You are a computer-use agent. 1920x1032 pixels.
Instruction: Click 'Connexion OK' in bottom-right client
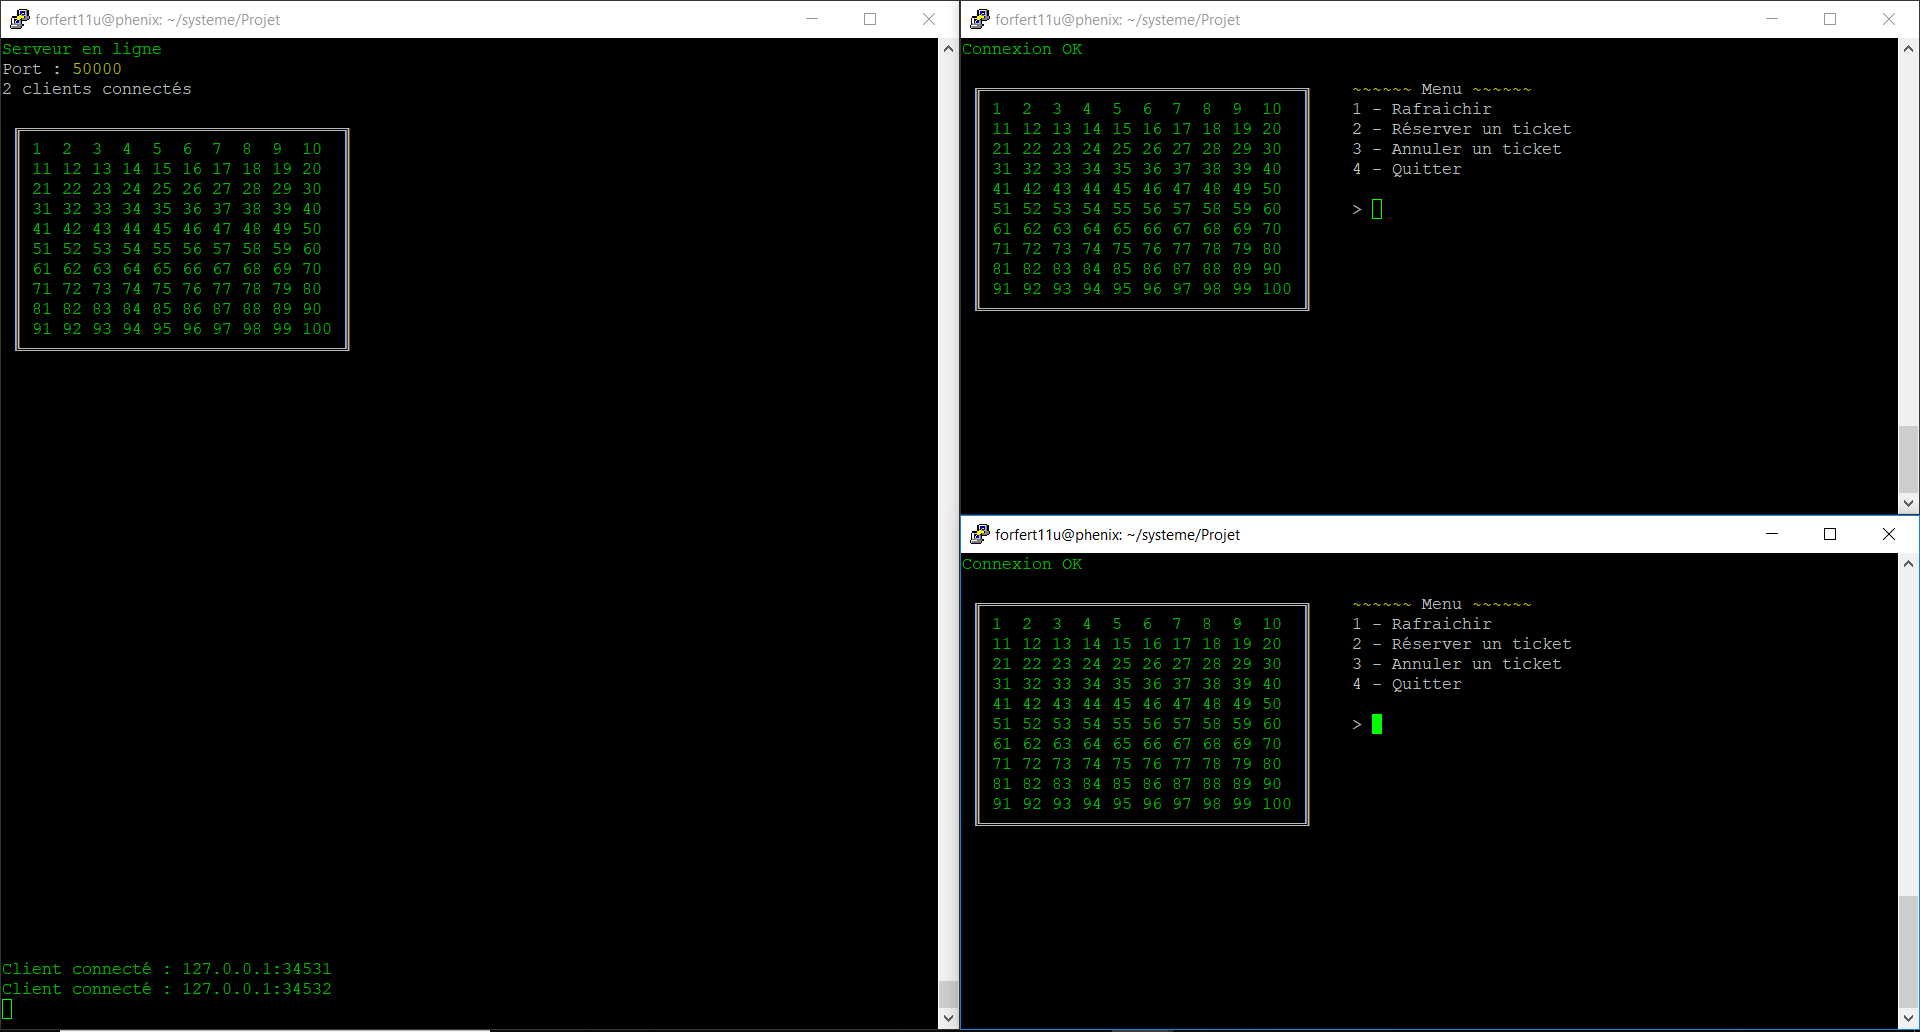tap(1022, 564)
